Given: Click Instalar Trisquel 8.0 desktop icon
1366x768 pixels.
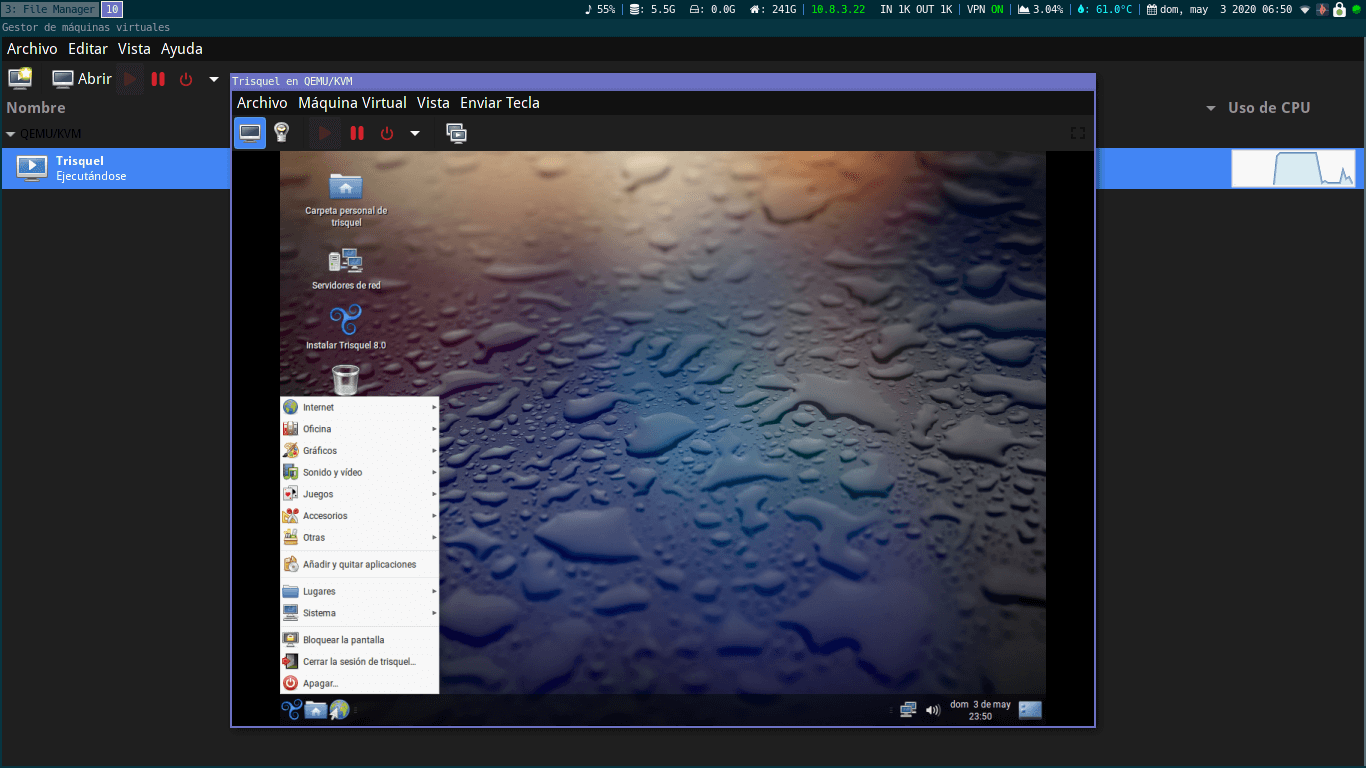Looking at the screenshot, I should (346, 328).
